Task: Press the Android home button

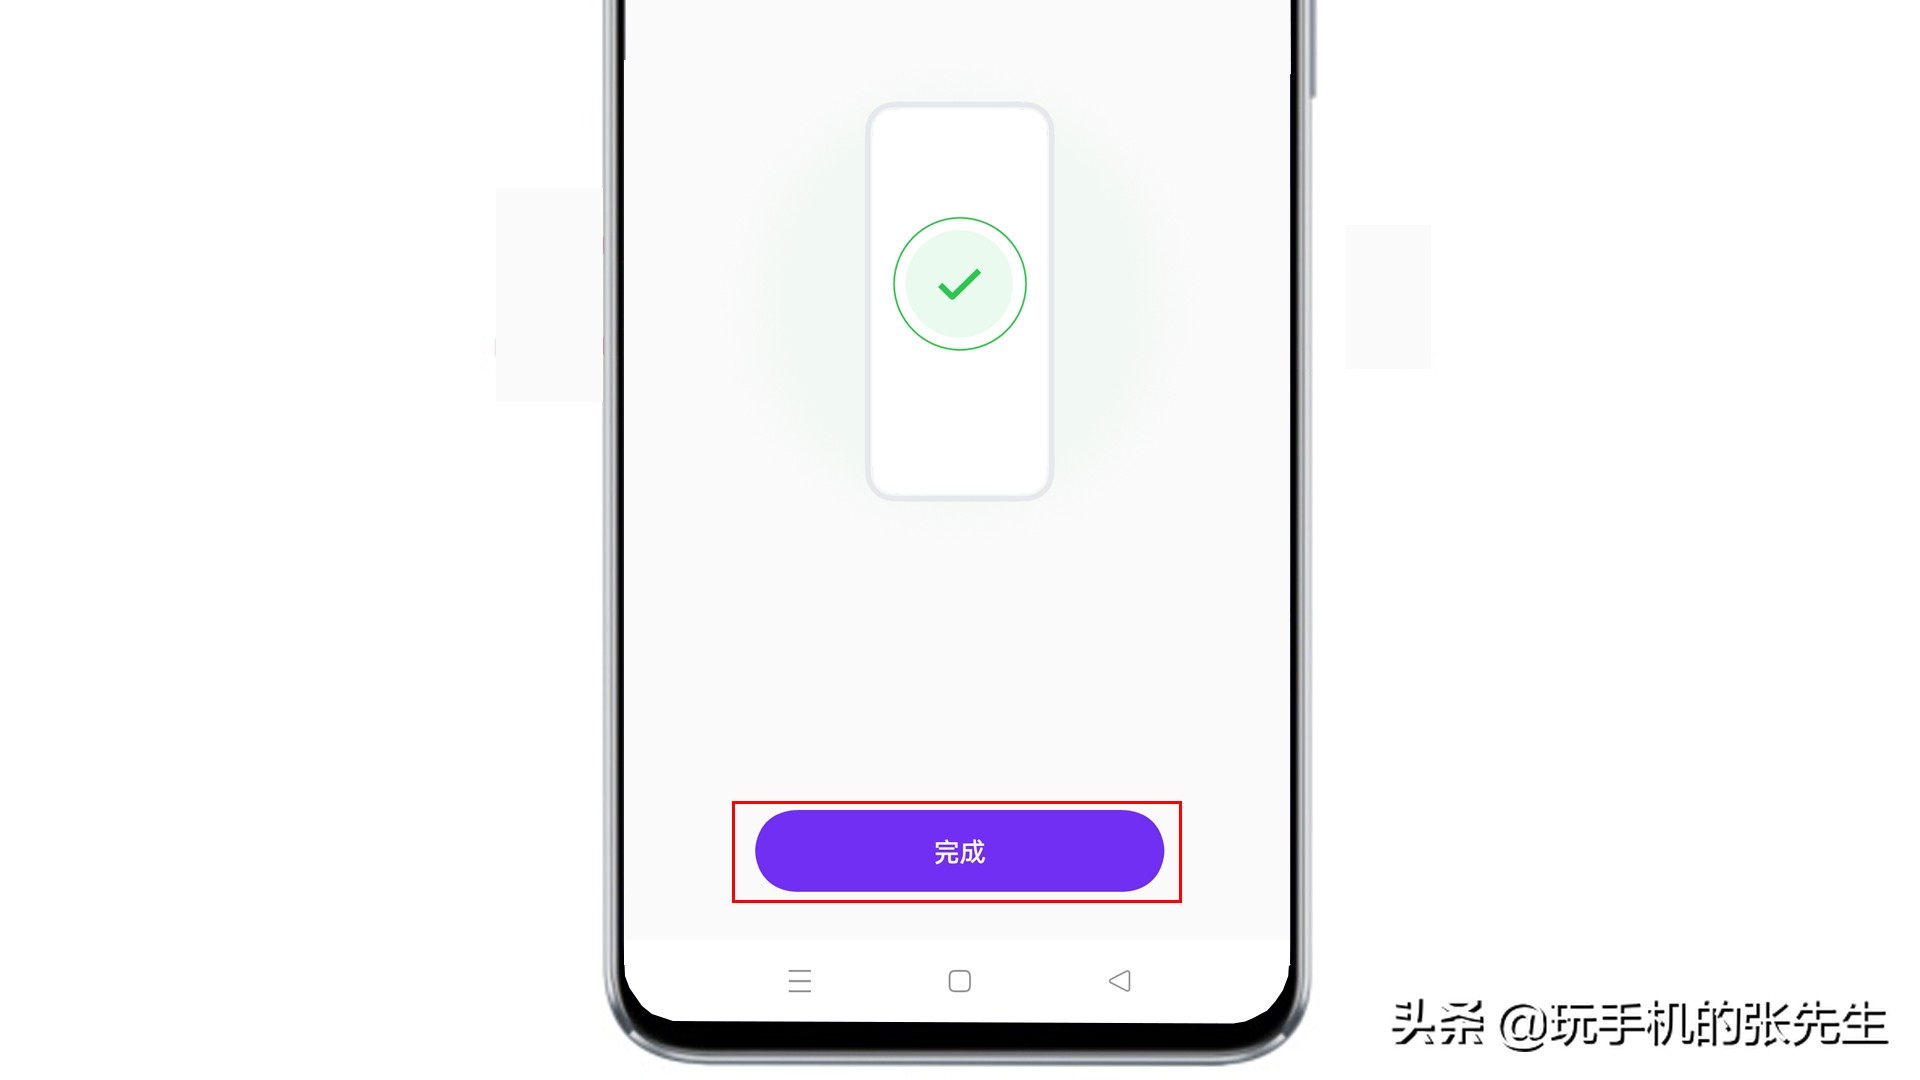Action: click(959, 981)
